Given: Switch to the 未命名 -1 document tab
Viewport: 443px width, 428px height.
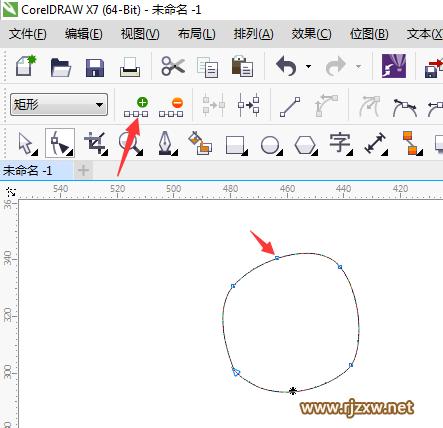Looking at the screenshot, I should pos(27,171).
